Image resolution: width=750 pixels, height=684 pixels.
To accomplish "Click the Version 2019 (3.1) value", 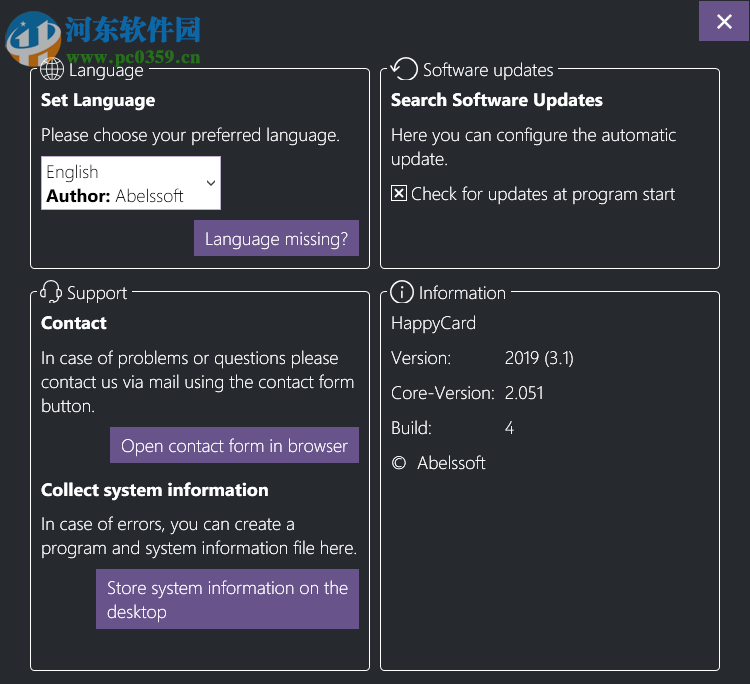I will (x=539, y=358).
